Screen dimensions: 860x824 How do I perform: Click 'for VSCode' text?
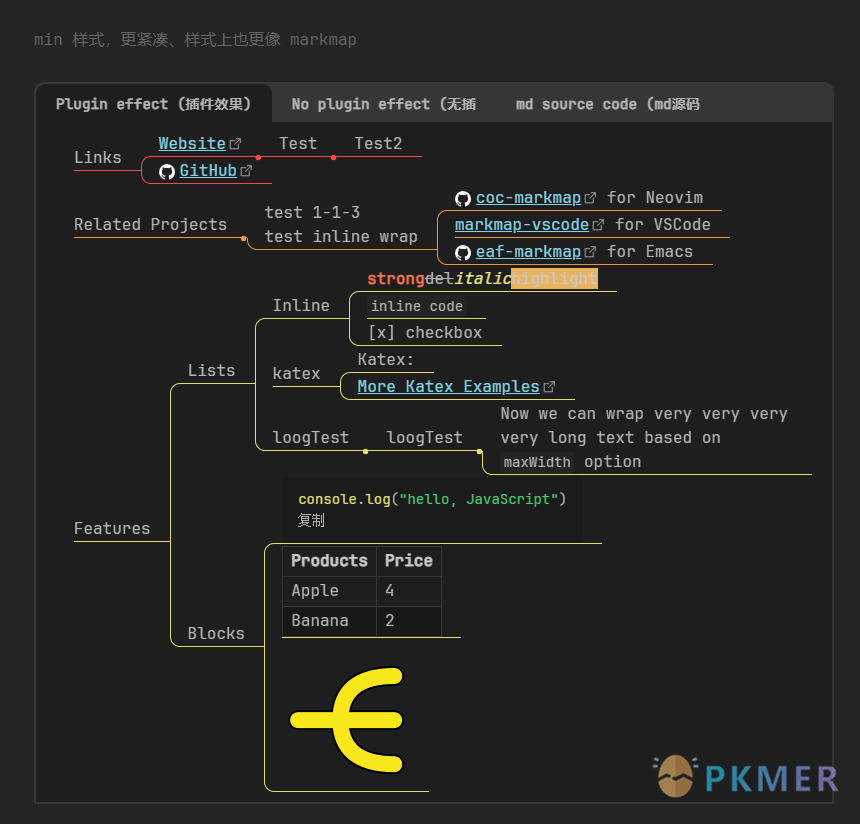pos(663,224)
